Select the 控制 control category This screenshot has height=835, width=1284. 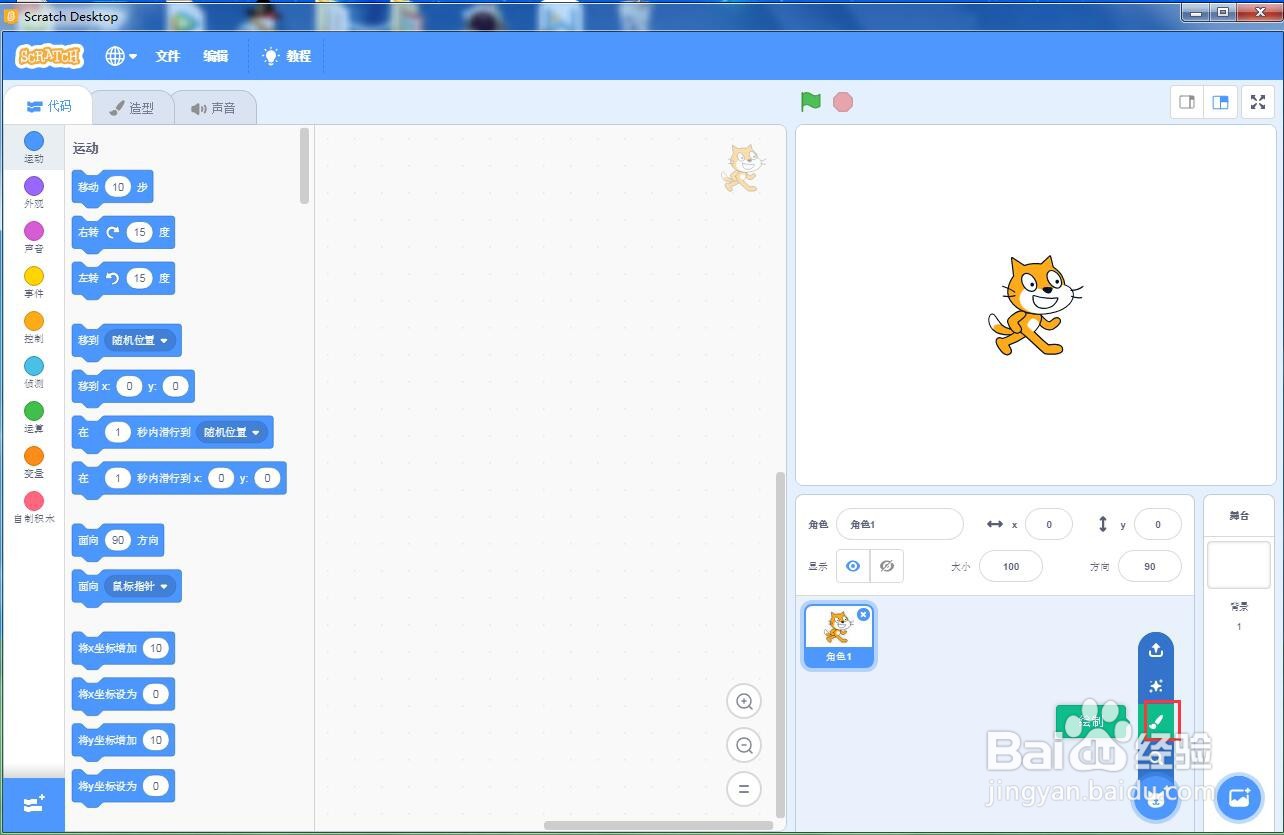pos(34,327)
